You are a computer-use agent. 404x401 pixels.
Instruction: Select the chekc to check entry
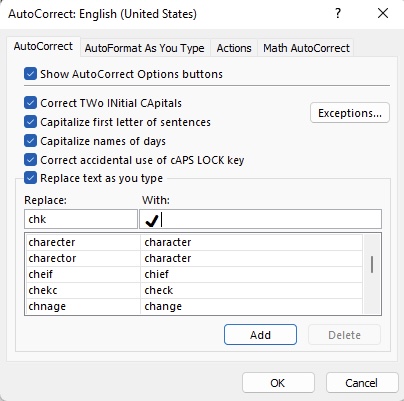(x=194, y=290)
